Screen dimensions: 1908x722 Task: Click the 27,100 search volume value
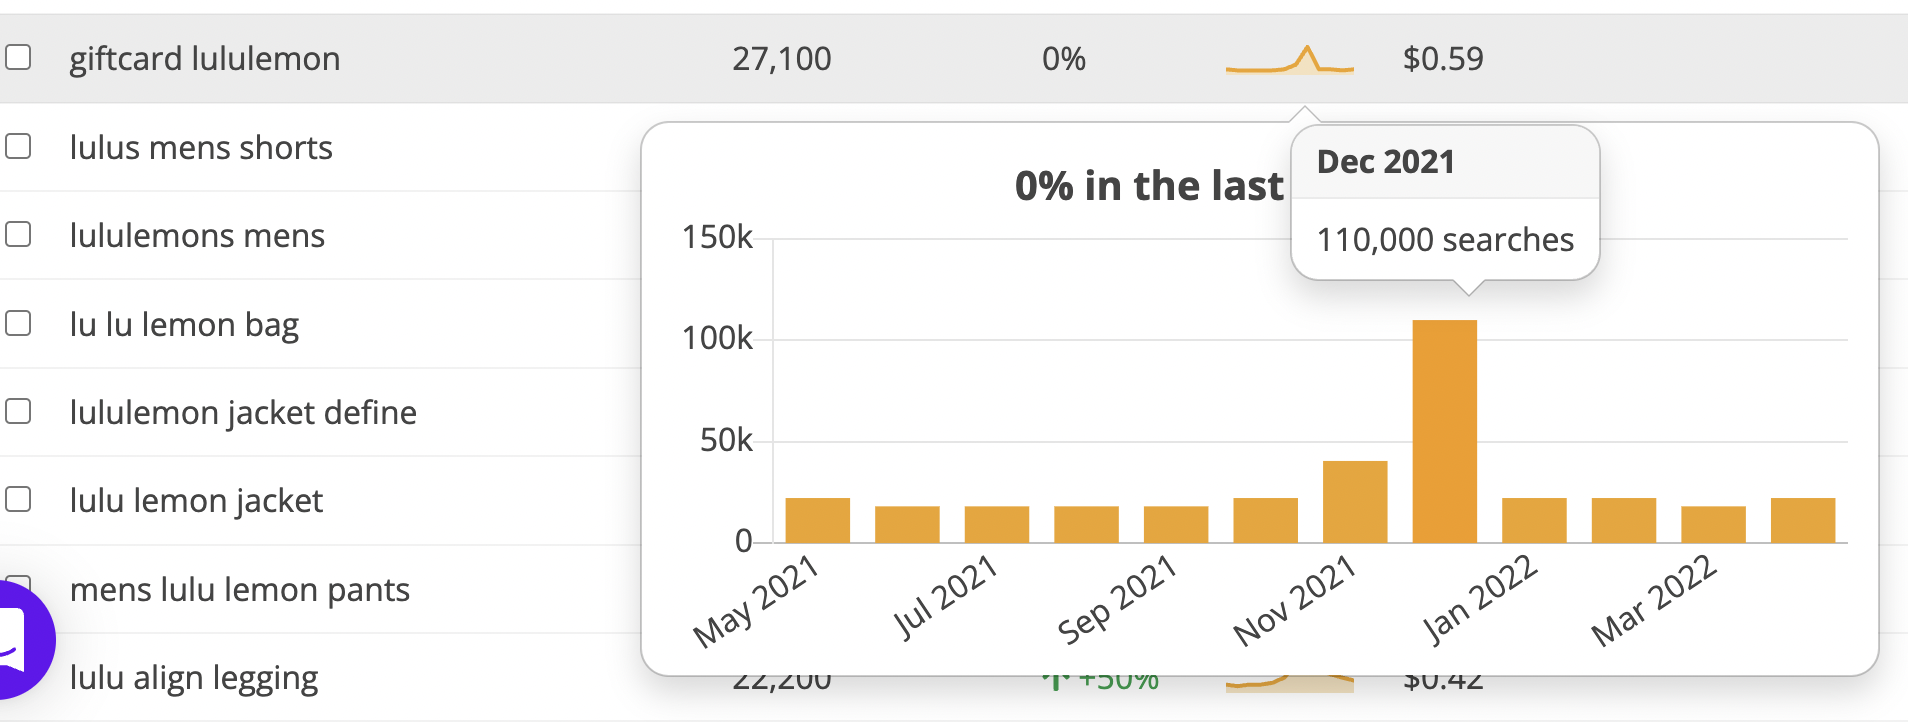782,58
